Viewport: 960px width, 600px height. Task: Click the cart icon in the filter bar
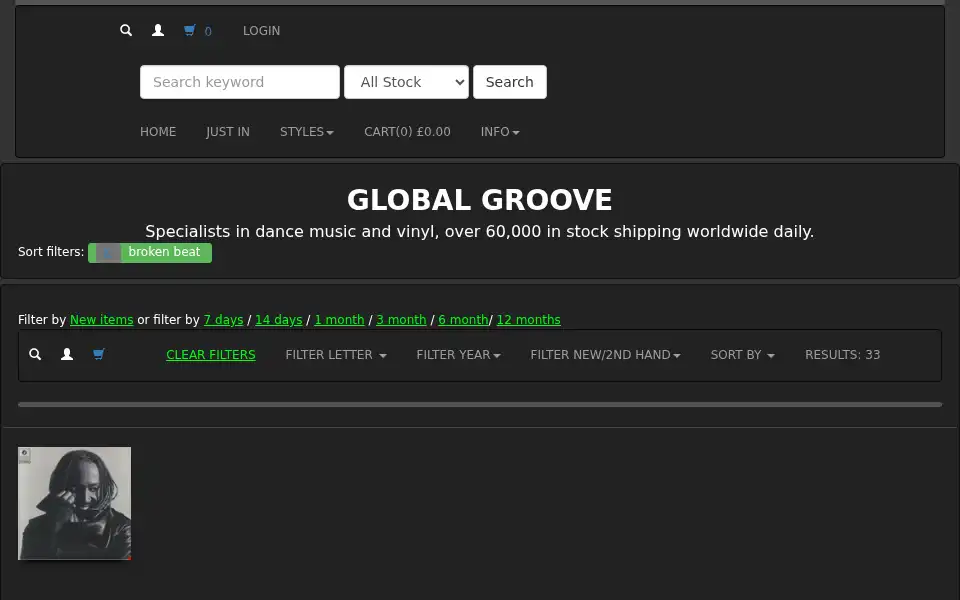pos(99,354)
